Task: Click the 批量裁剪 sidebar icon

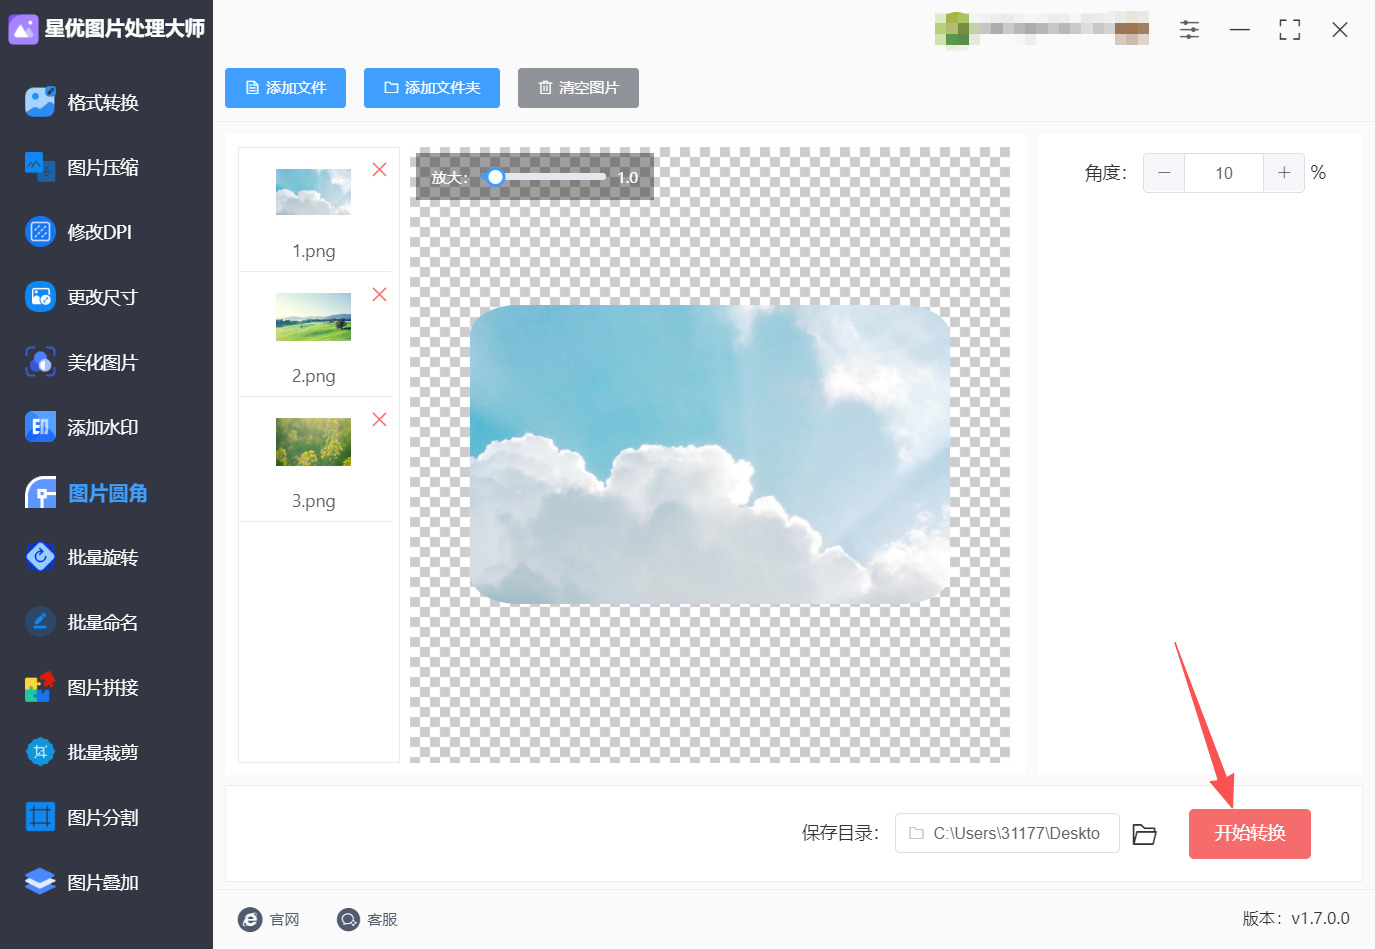Action: [x=40, y=752]
